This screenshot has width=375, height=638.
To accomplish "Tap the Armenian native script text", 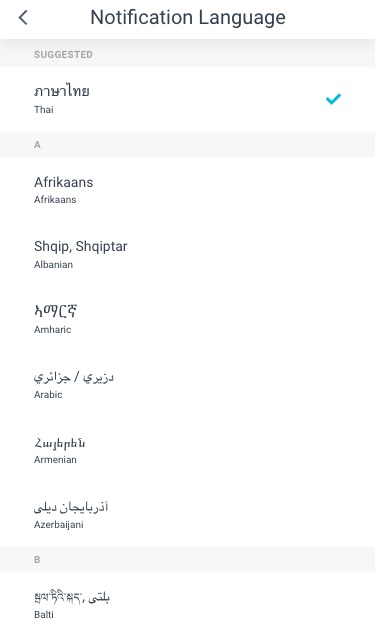I will tap(60, 442).
